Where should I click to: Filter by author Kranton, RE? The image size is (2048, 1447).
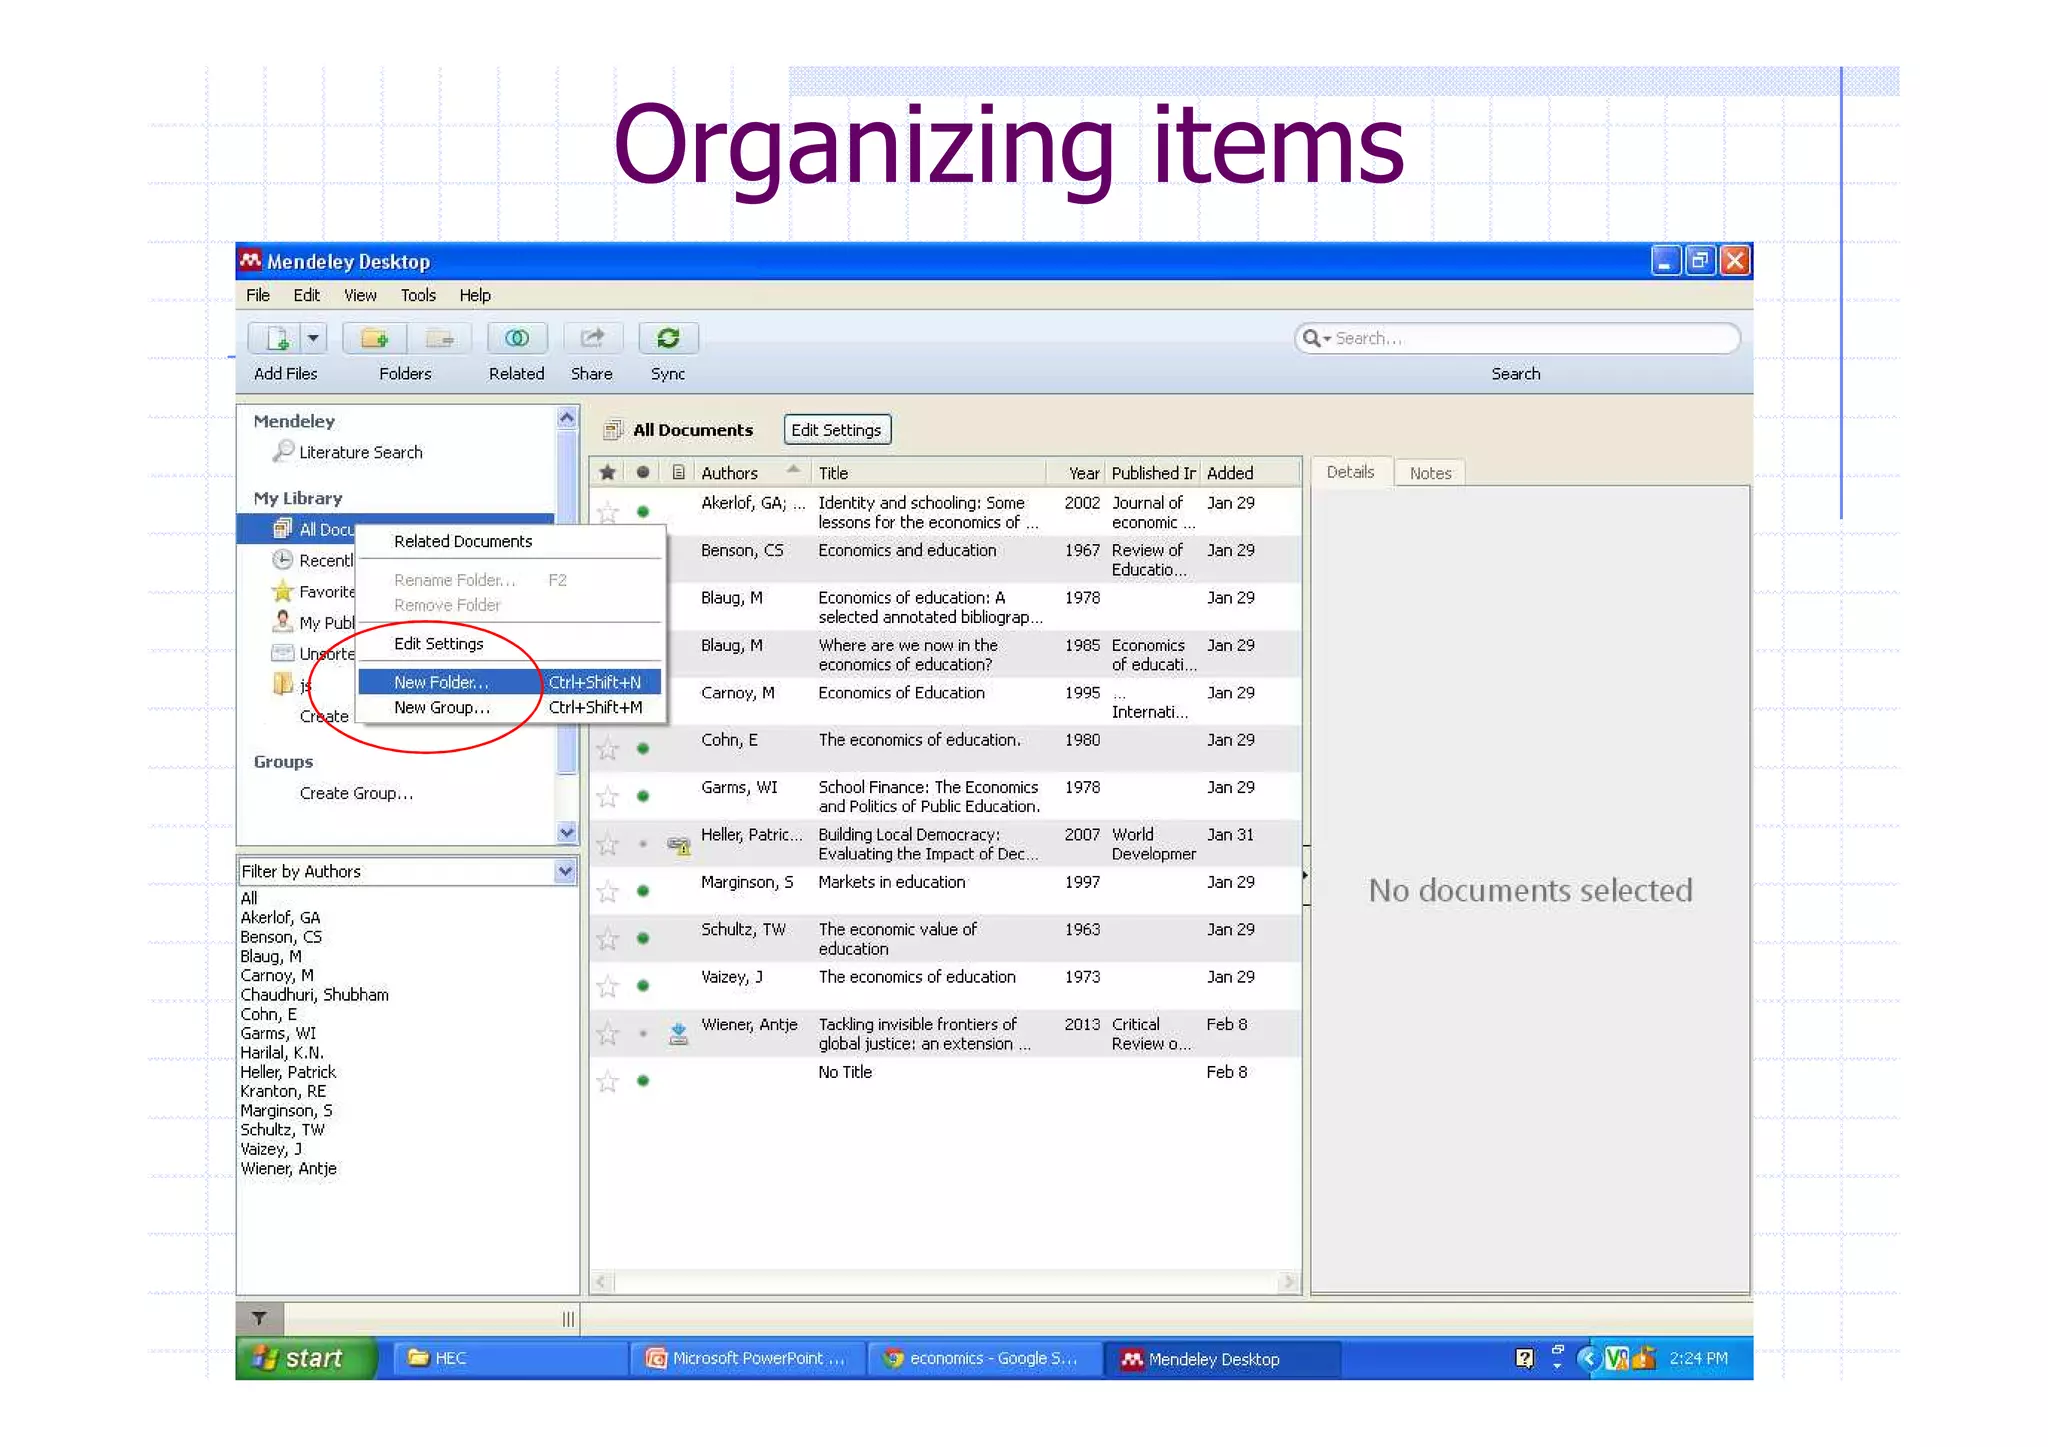283,1091
